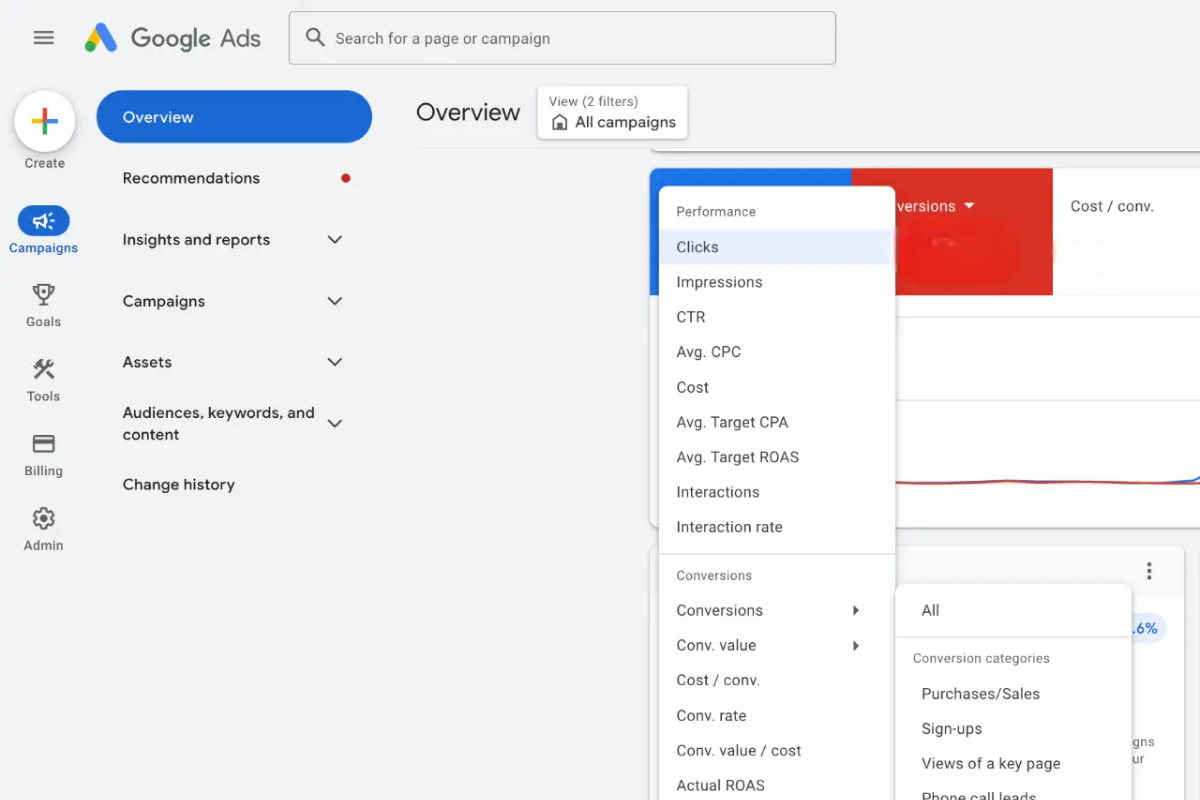Select Impressions from the metrics menu

pyautogui.click(x=719, y=282)
